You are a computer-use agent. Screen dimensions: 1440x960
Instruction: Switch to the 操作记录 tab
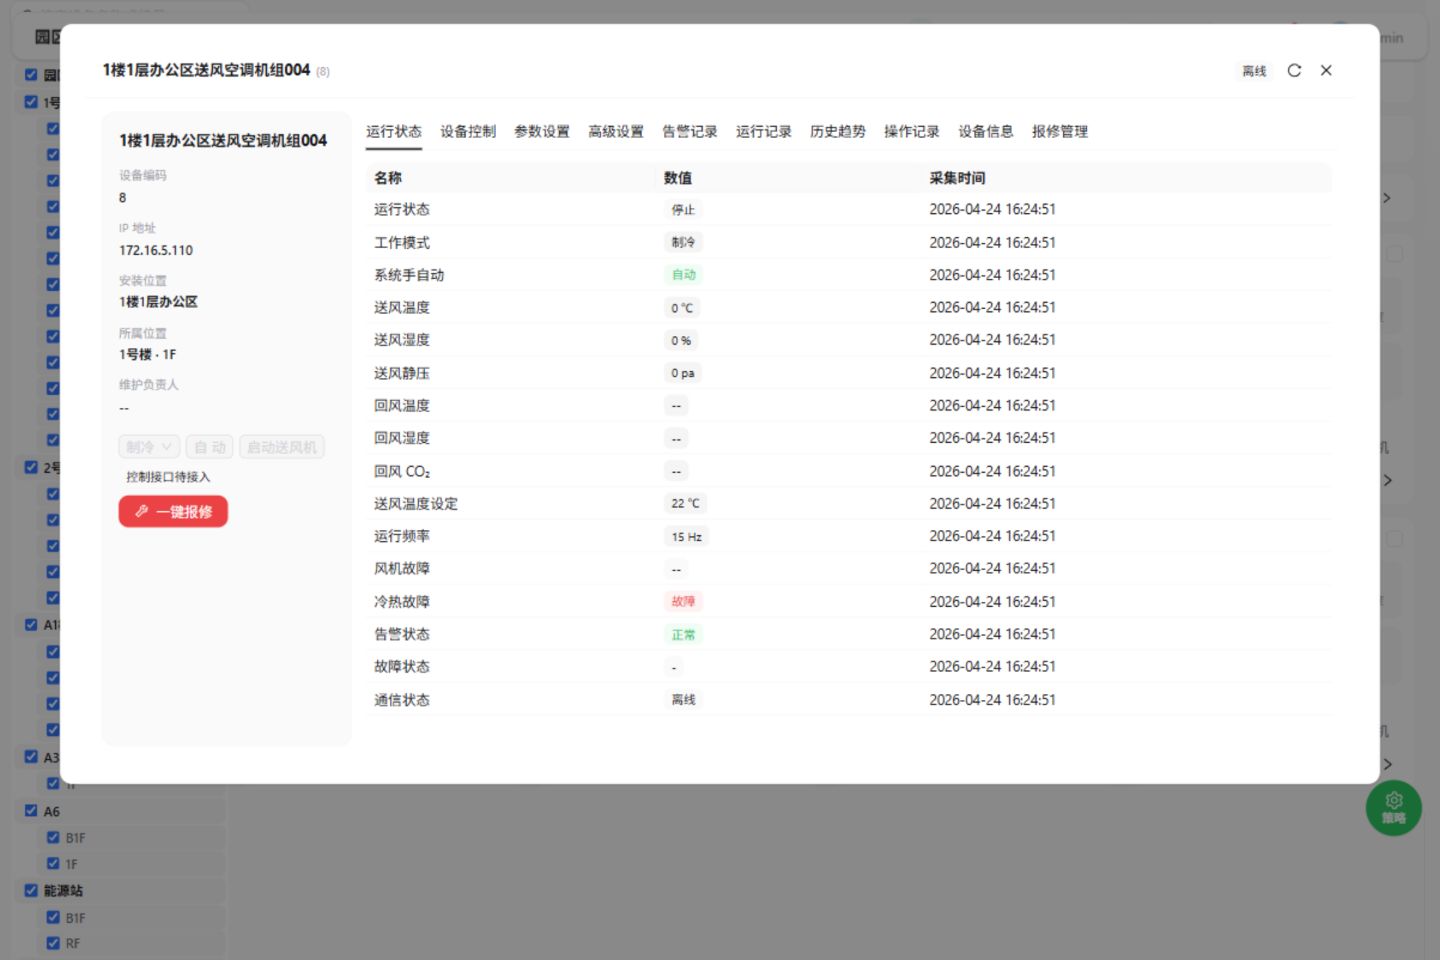click(912, 131)
